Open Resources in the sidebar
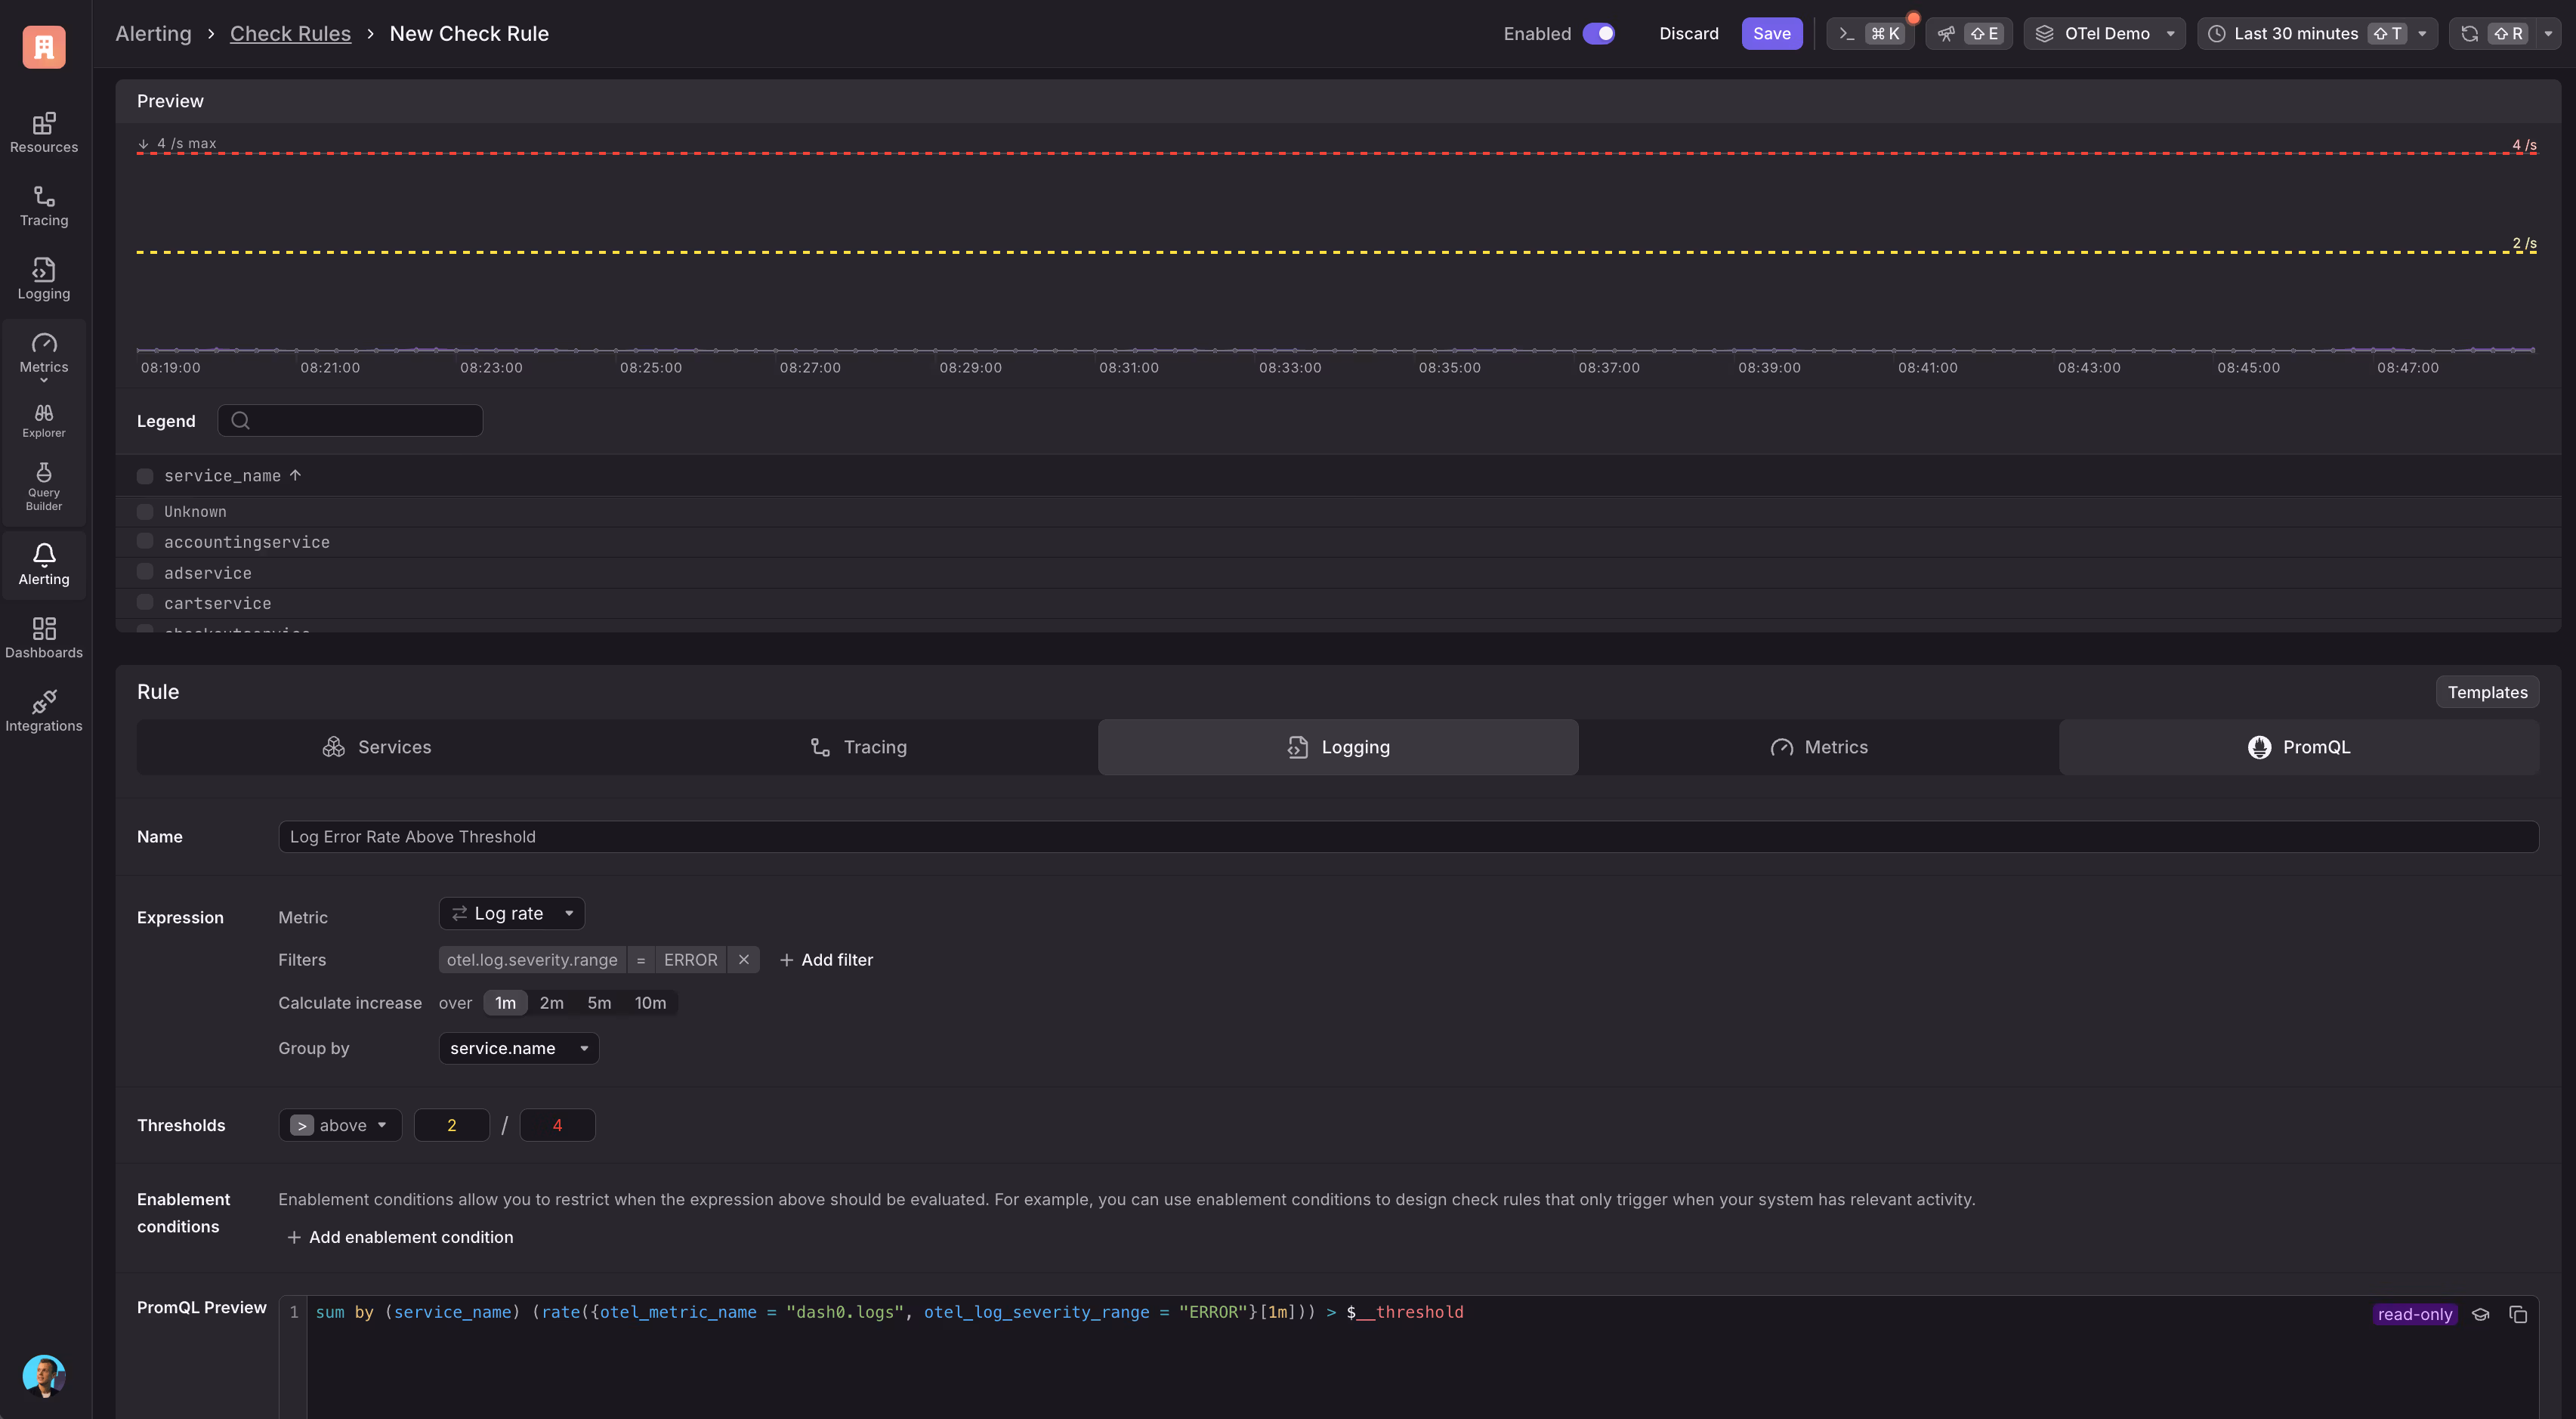This screenshot has width=2576, height=1419. click(44, 132)
